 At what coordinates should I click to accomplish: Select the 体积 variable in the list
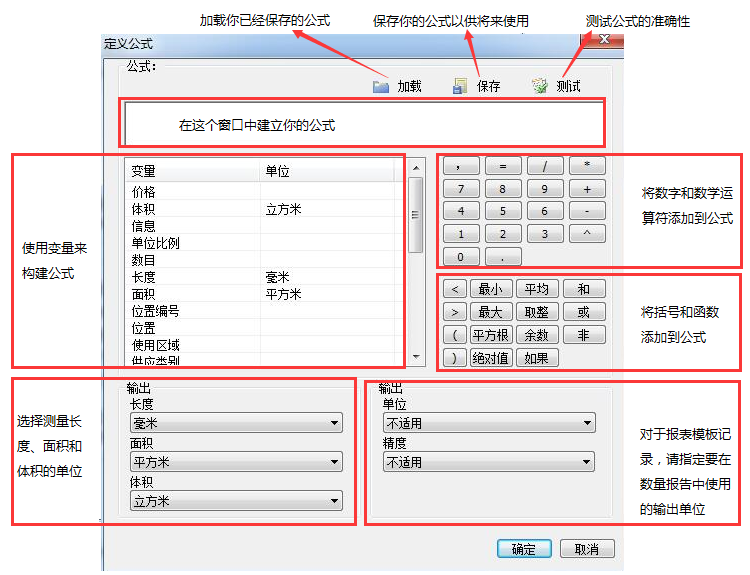point(144,209)
